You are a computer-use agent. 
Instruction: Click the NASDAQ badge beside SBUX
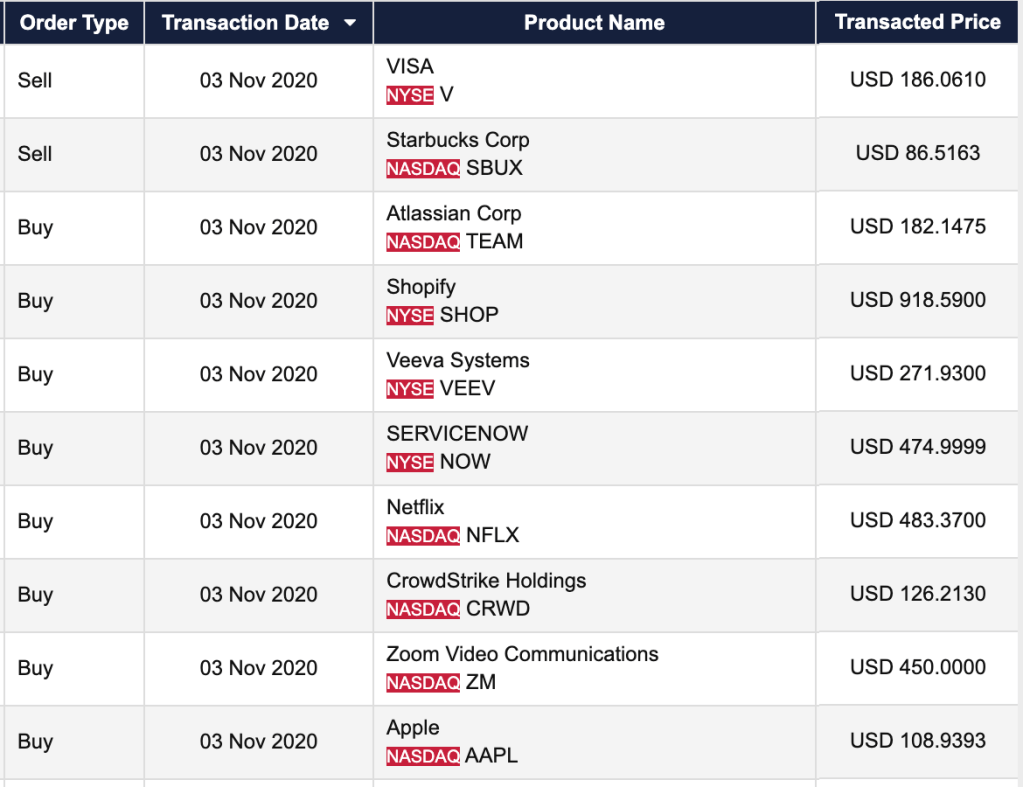[x=423, y=169]
